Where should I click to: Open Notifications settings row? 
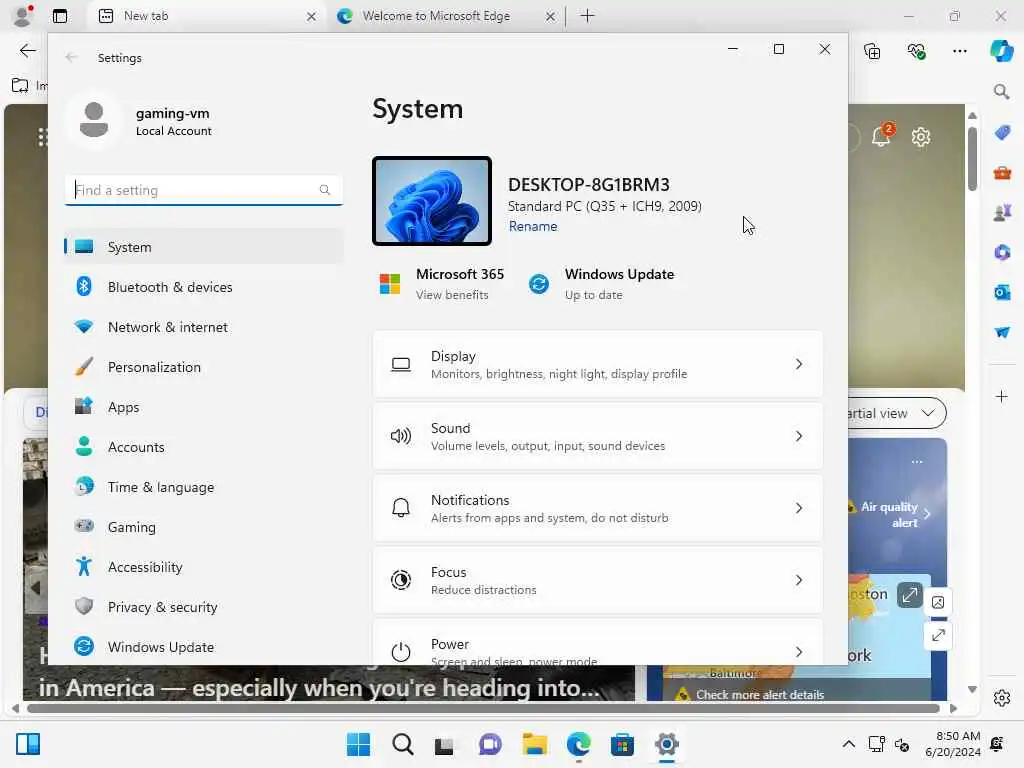coord(598,508)
